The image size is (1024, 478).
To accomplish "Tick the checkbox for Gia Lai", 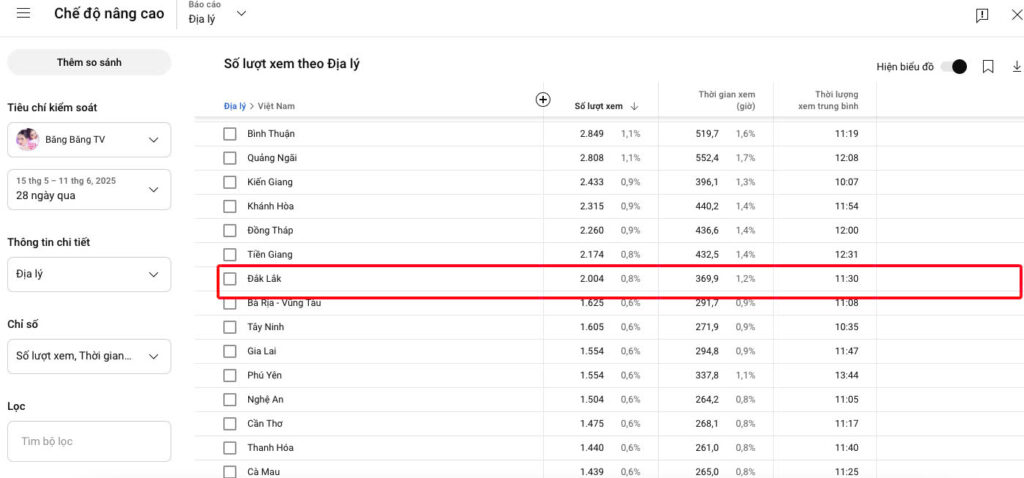I will click(230, 351).
